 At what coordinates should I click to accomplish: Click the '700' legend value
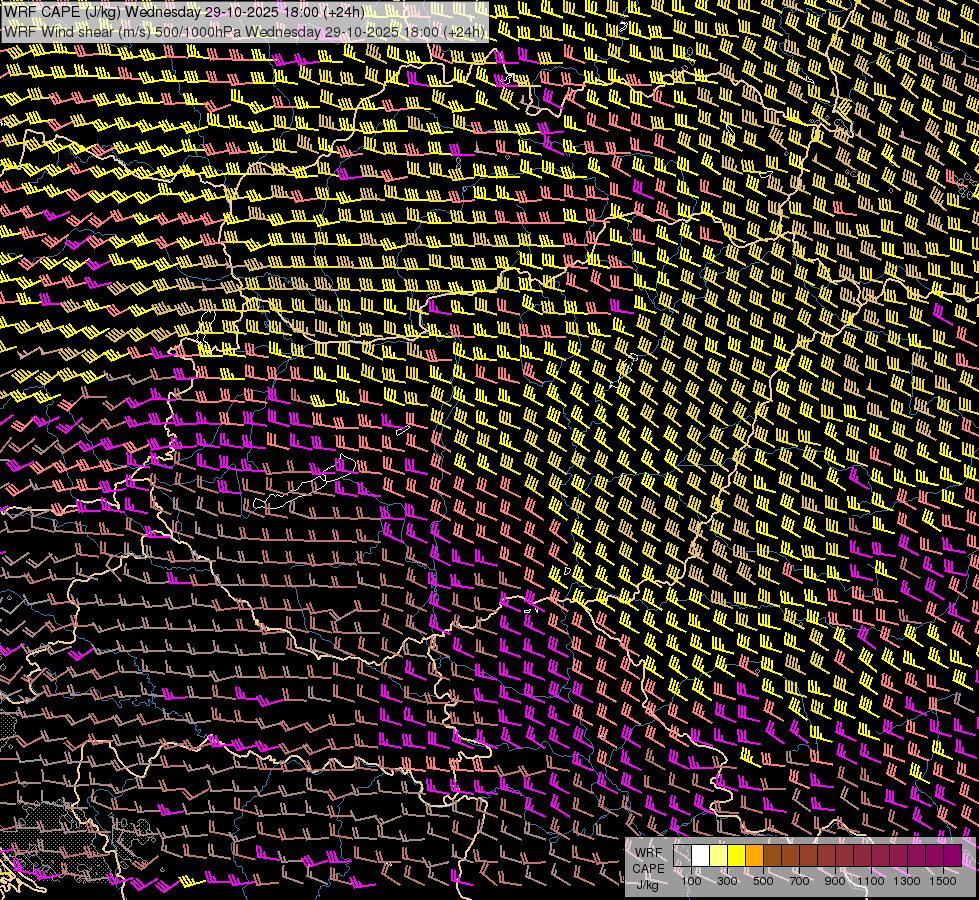pyautogui.click(x=799, y=881)
